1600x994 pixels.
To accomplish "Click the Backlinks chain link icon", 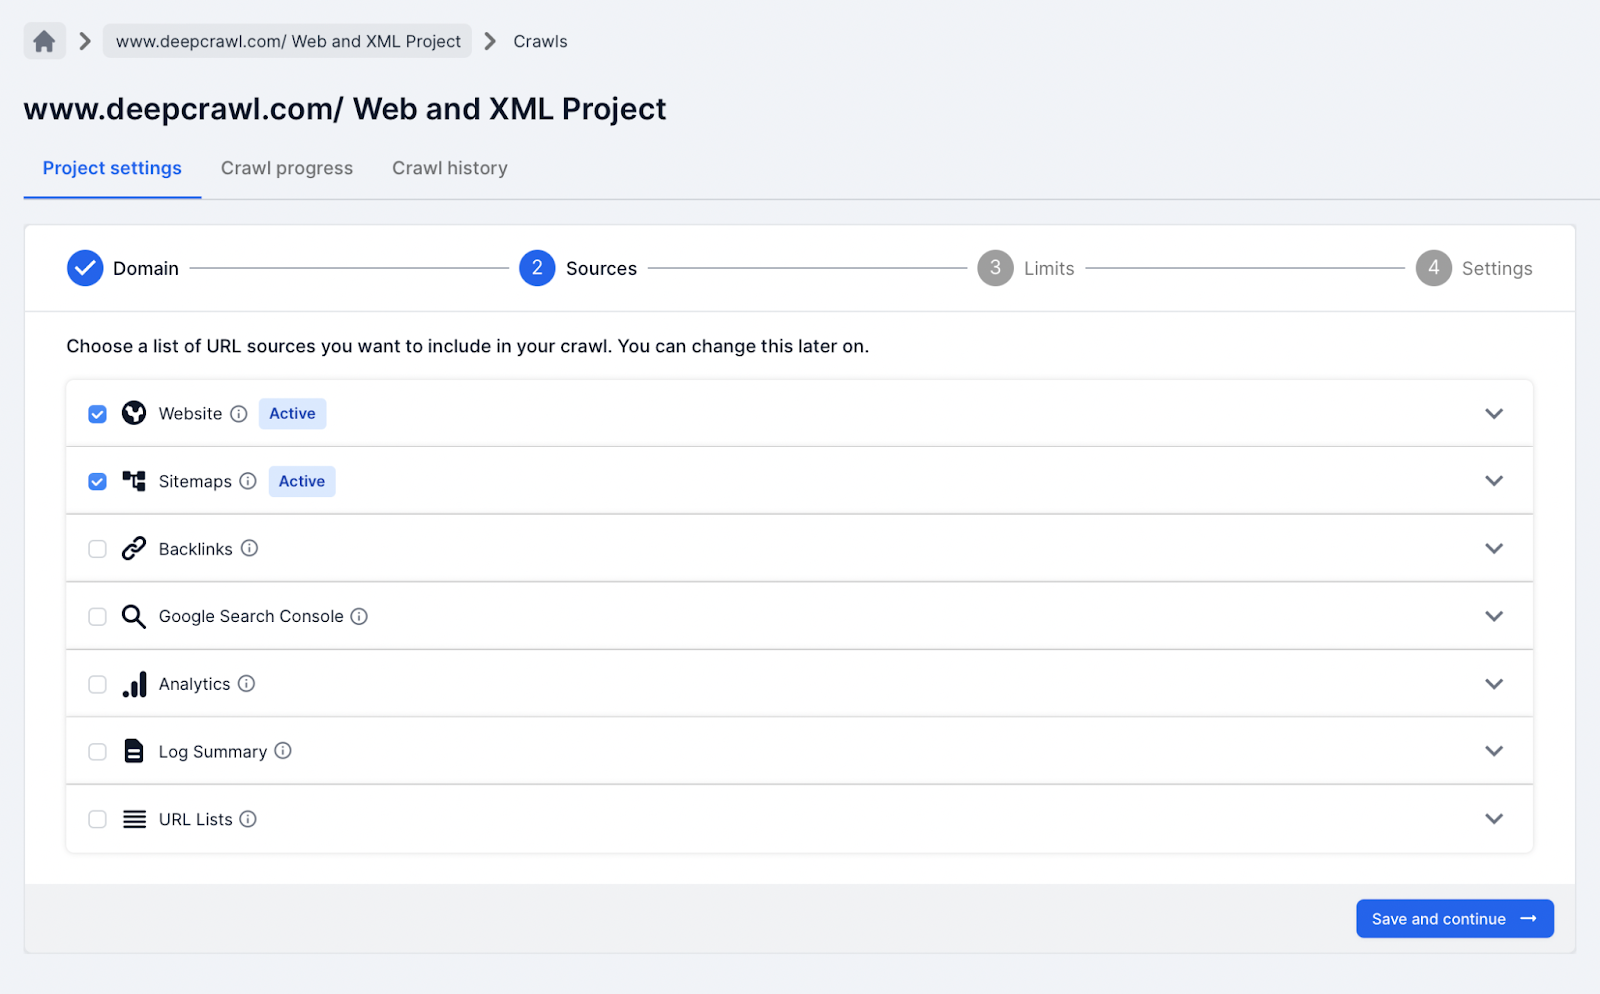I will [134, 548].
